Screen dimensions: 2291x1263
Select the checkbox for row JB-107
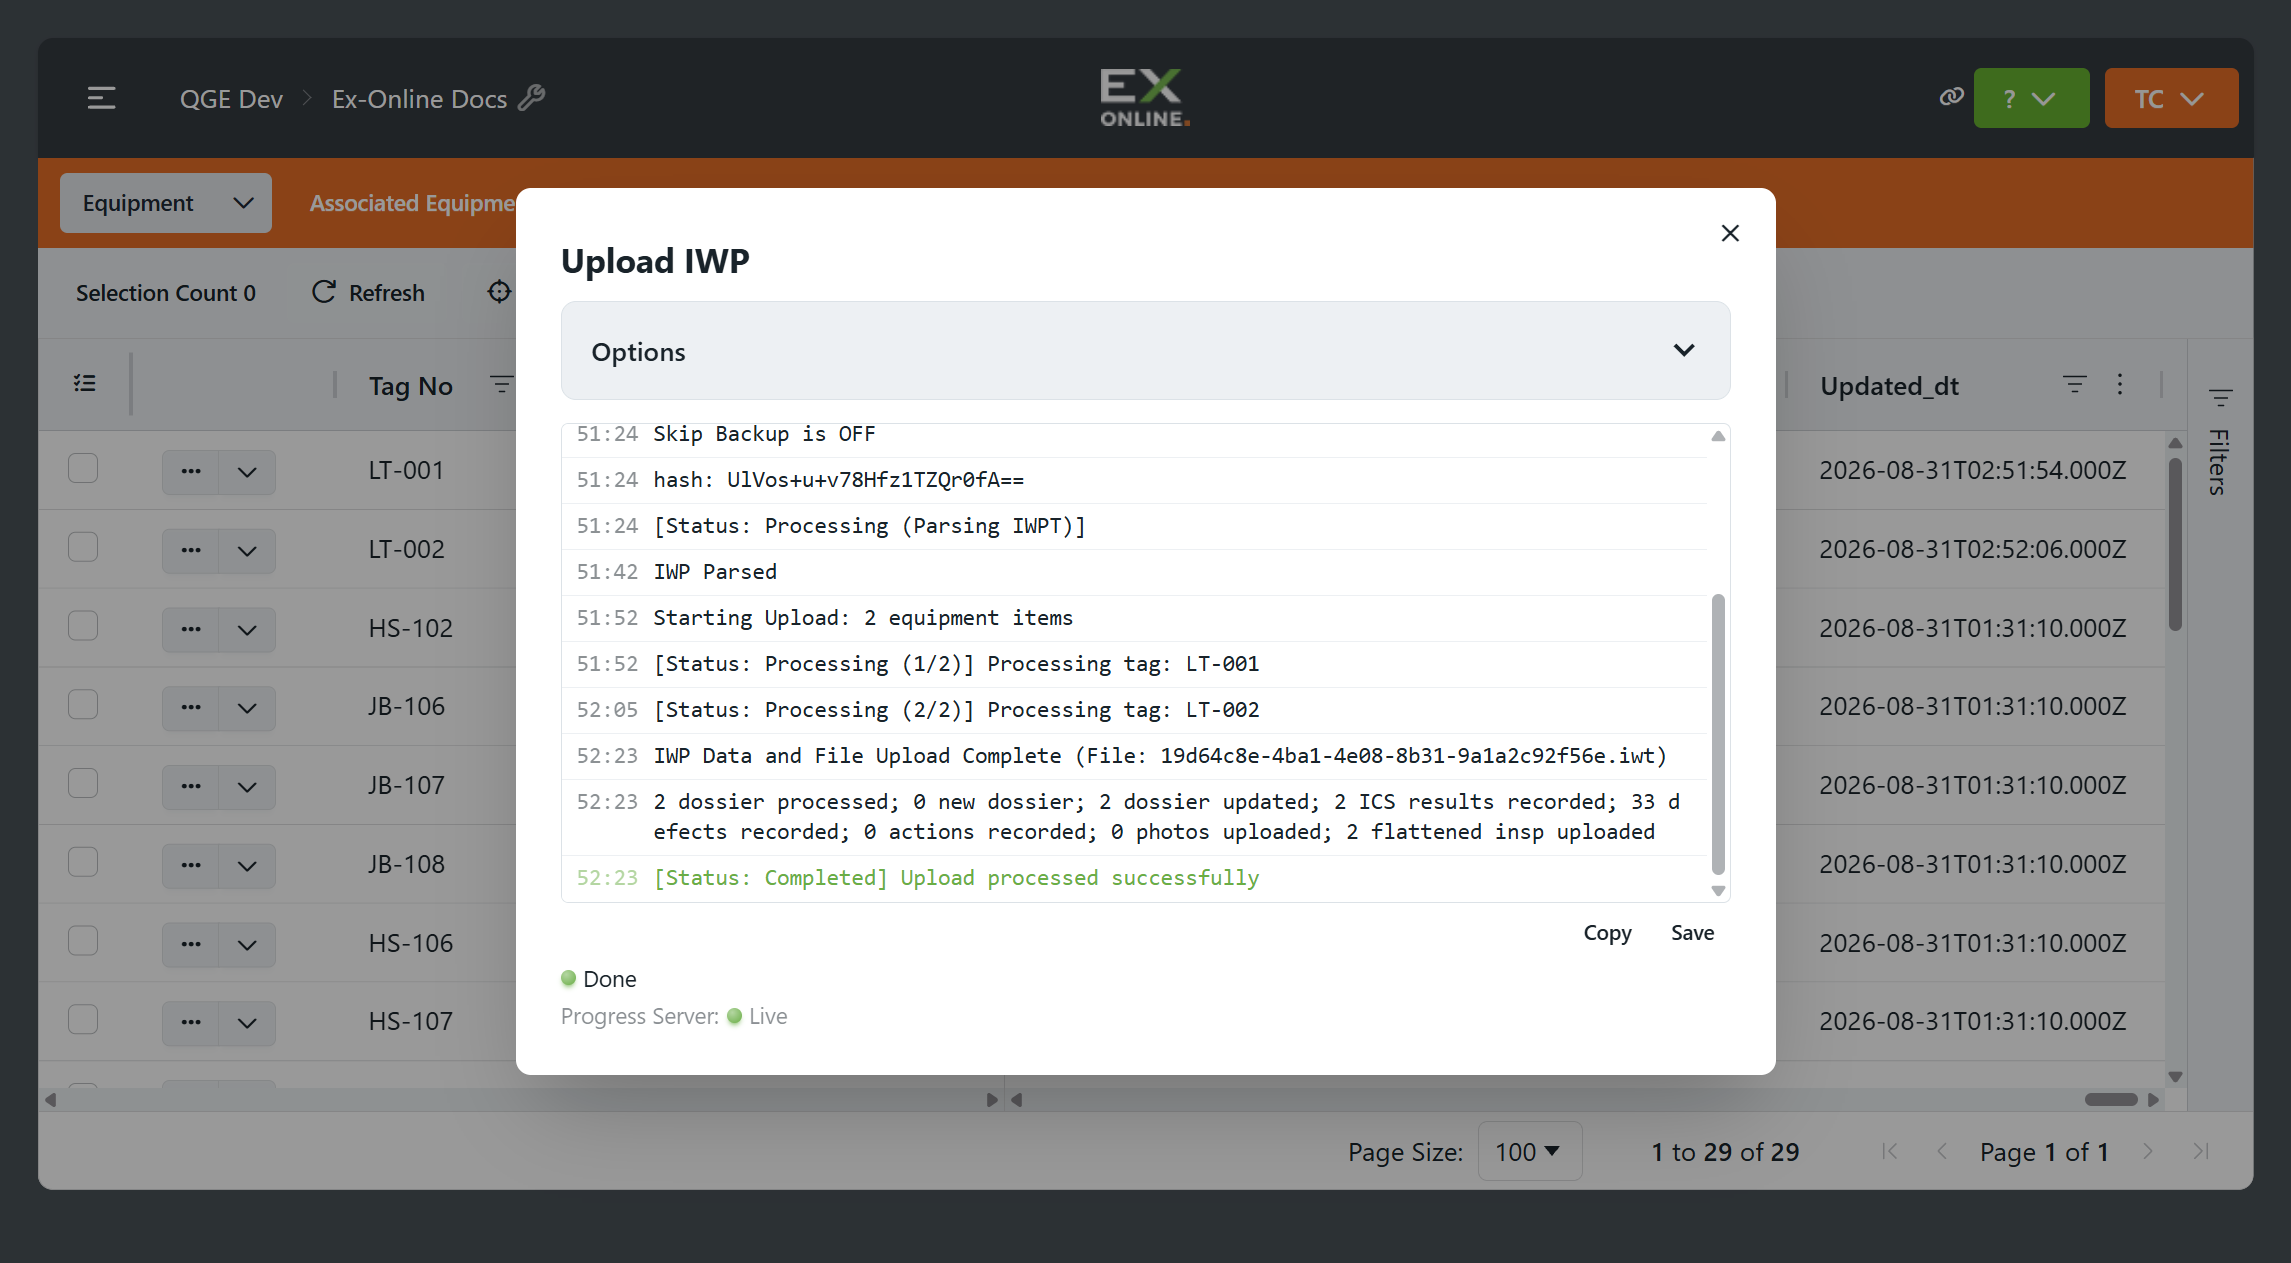pyautogui.click(x=83, y=783)
